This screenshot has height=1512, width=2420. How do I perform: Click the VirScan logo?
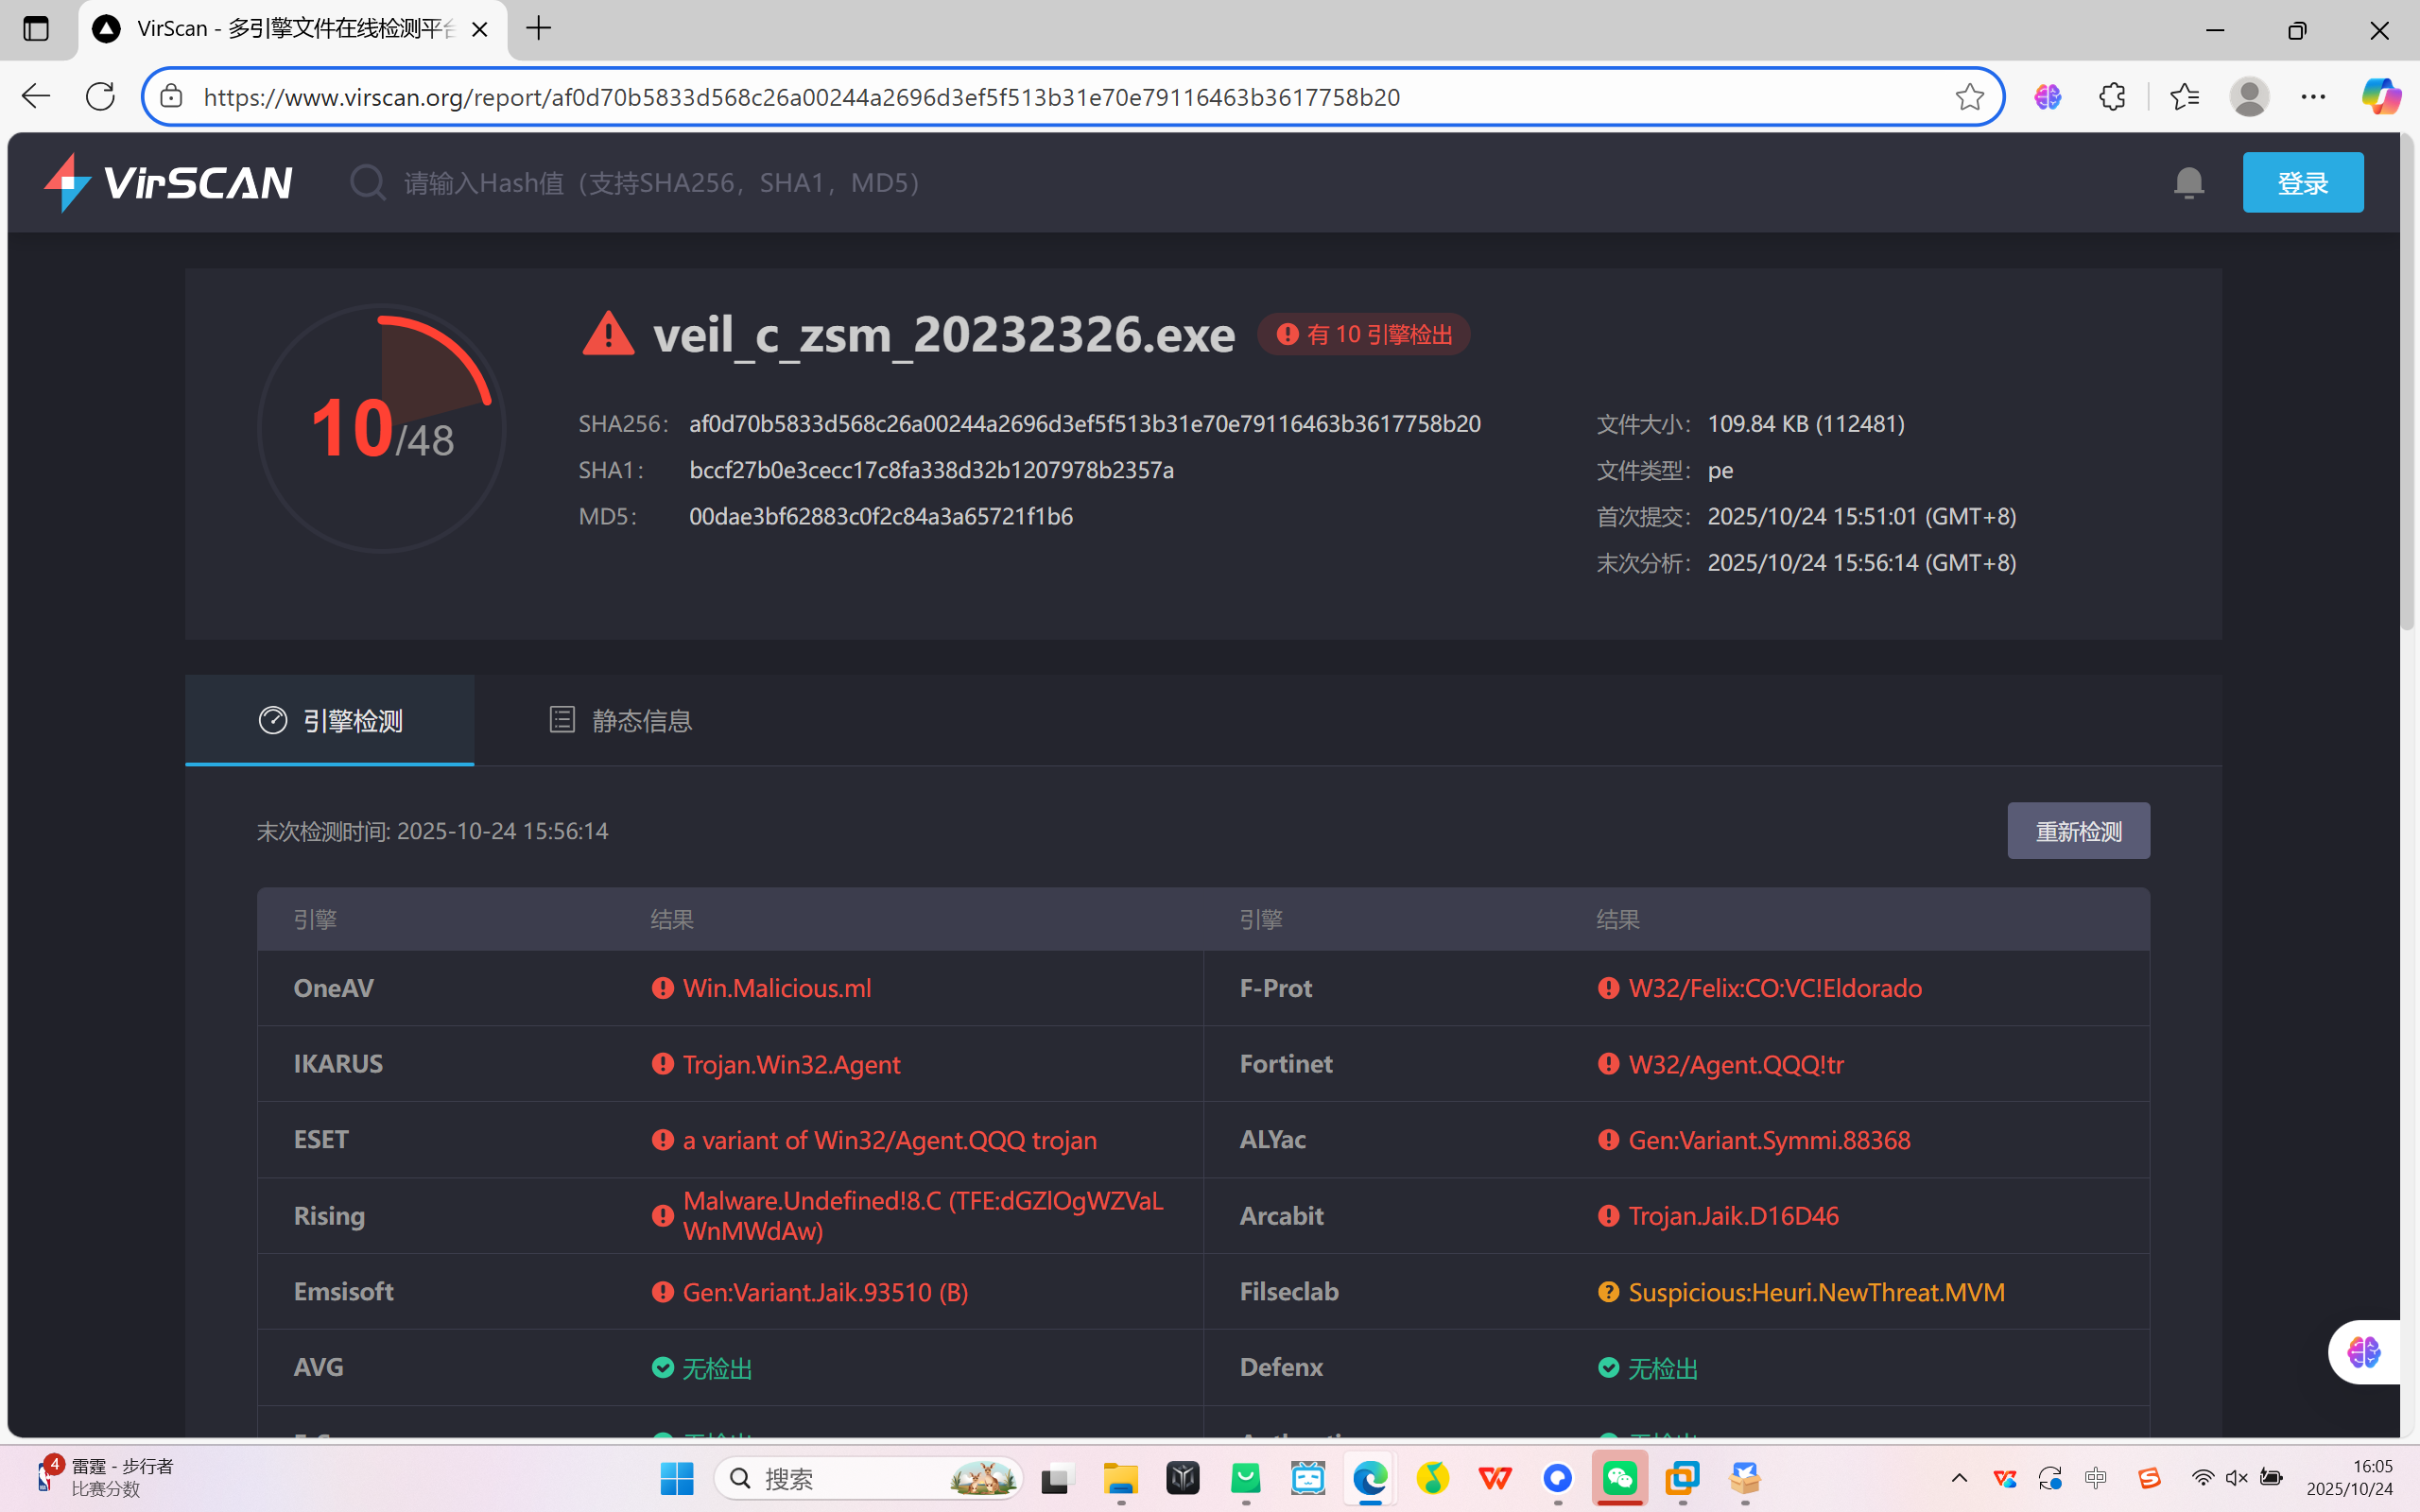(168, 182)
